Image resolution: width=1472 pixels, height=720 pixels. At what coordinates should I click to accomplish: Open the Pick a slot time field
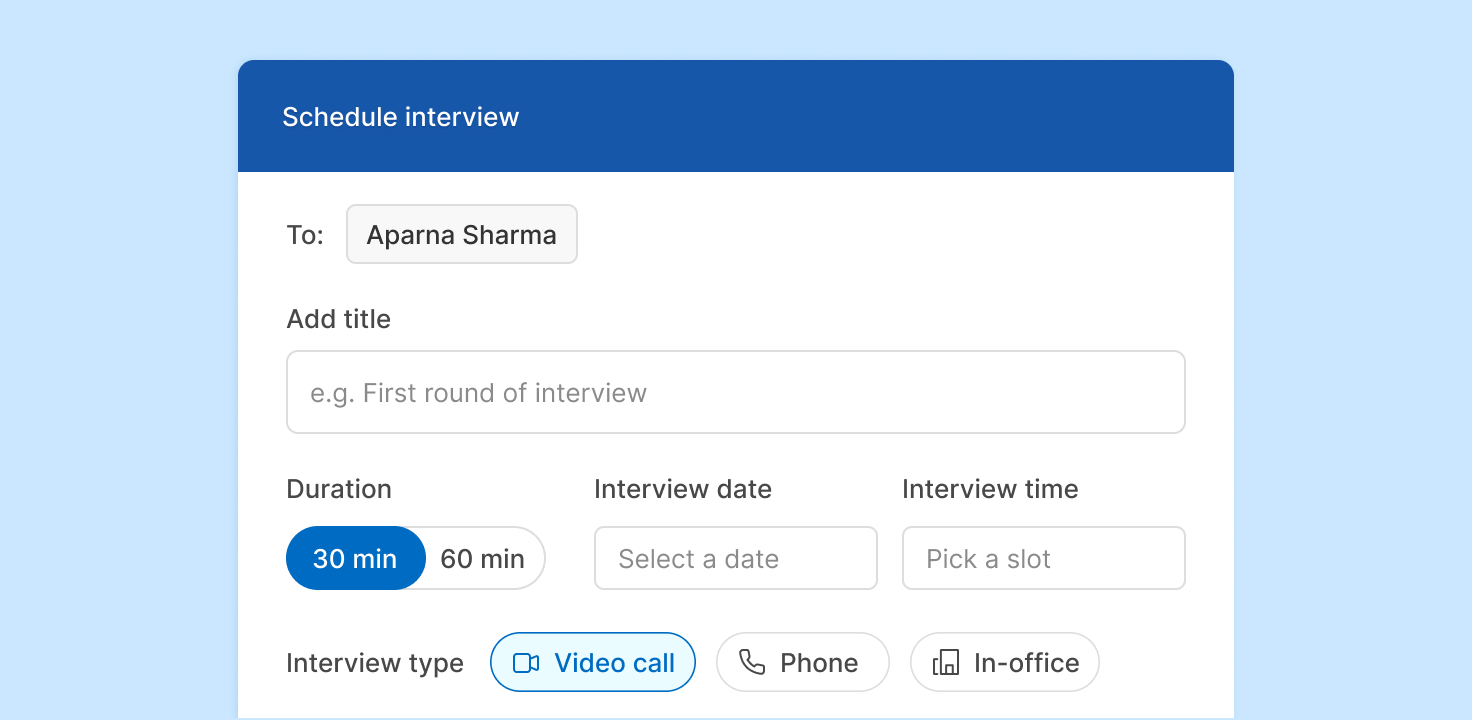[1044, 558]
